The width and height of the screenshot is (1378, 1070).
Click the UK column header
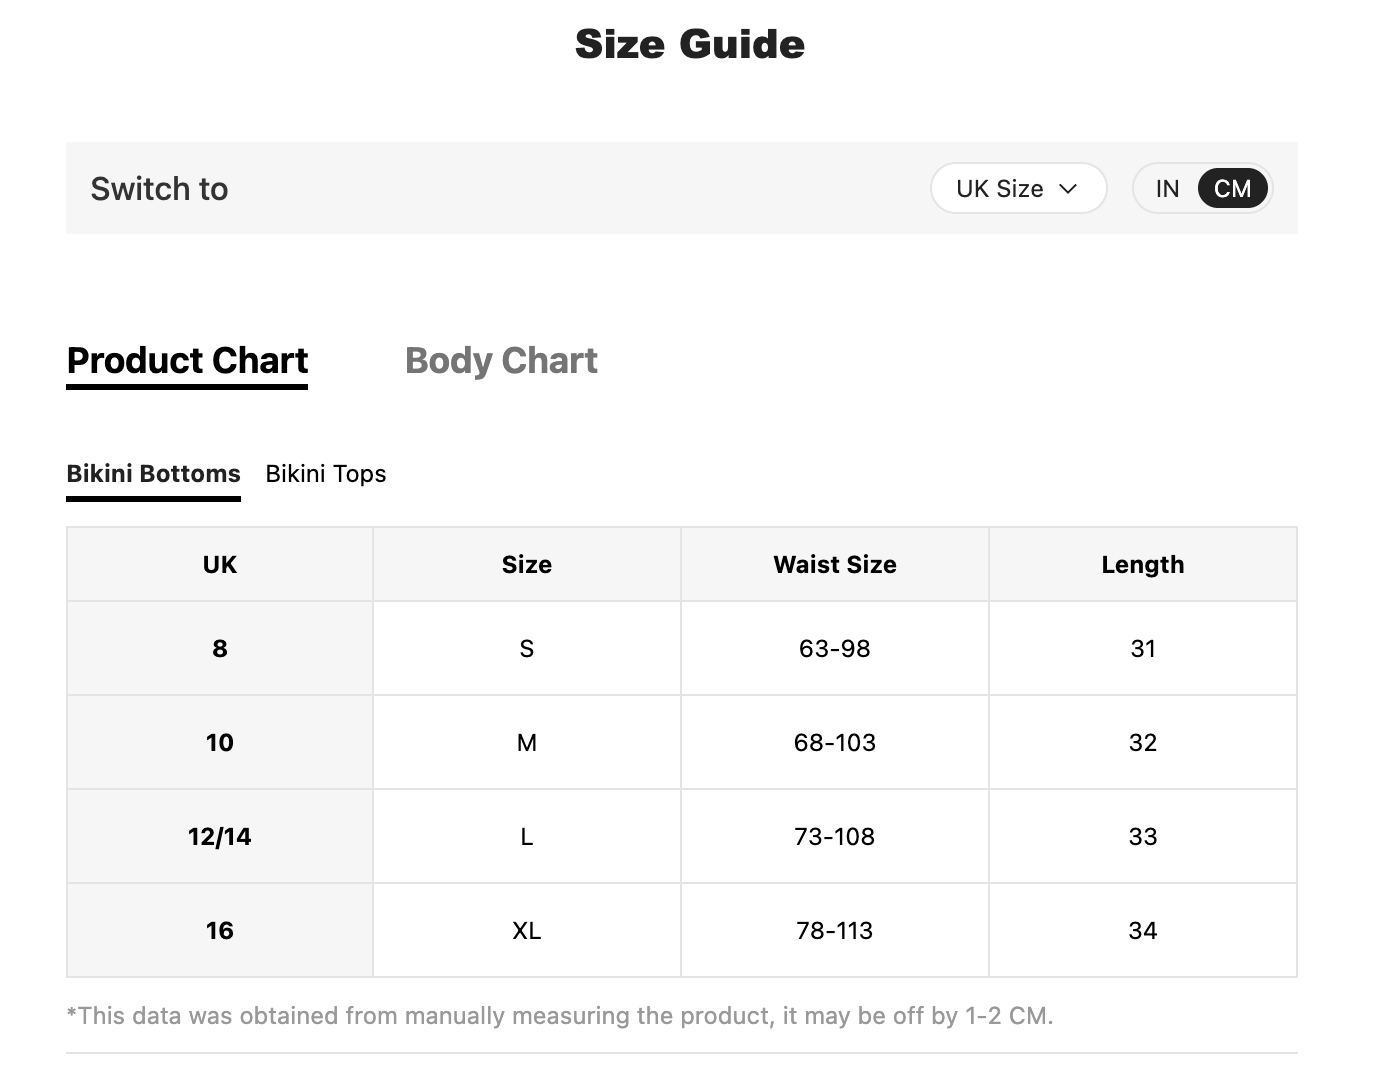click(x=220, y=564)
